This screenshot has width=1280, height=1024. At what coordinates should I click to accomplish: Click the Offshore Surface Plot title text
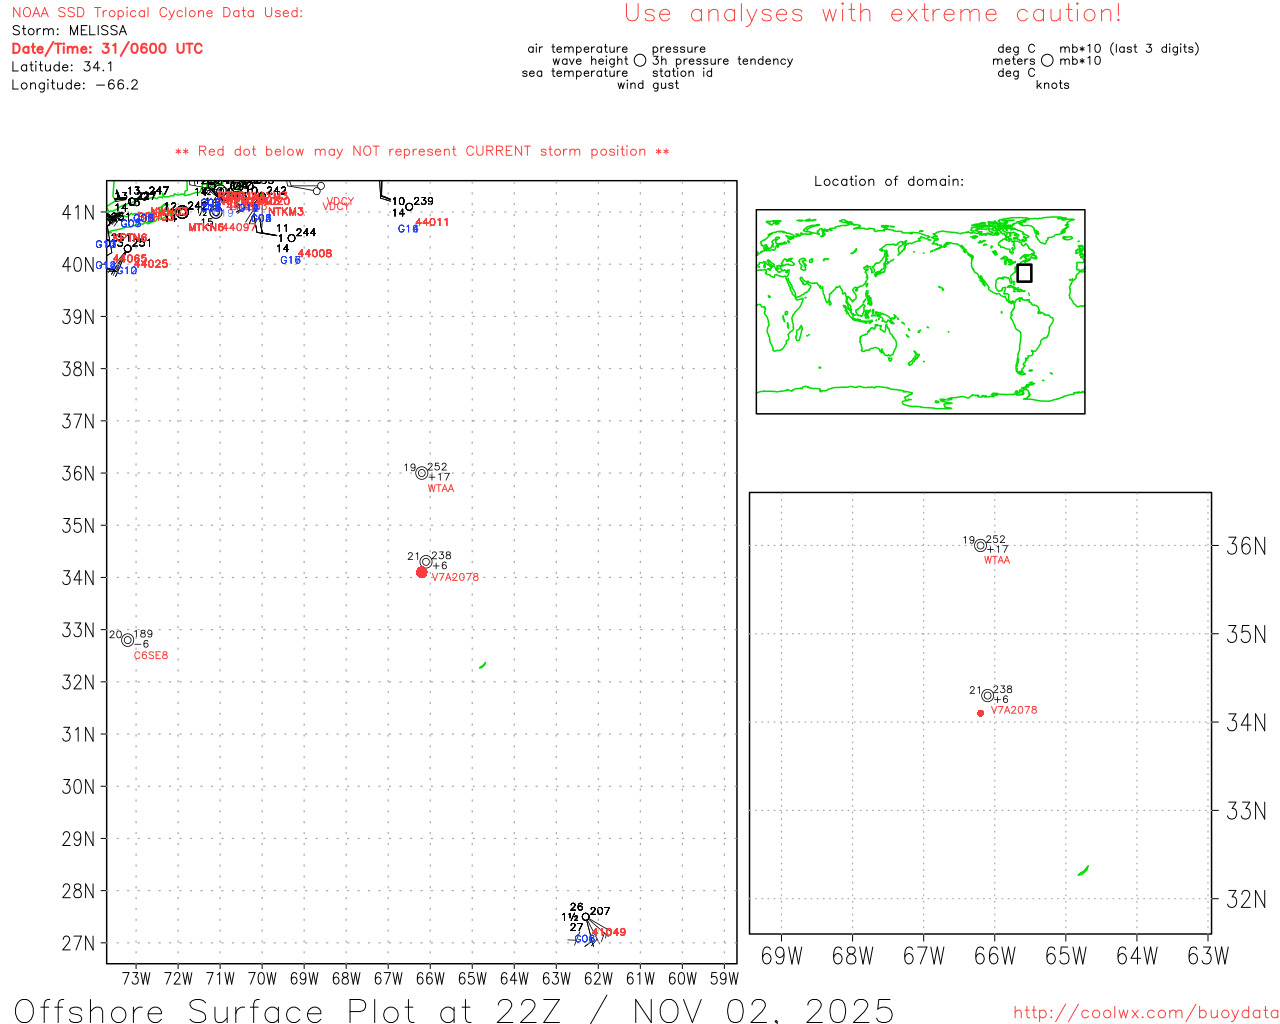(454, 1010)
